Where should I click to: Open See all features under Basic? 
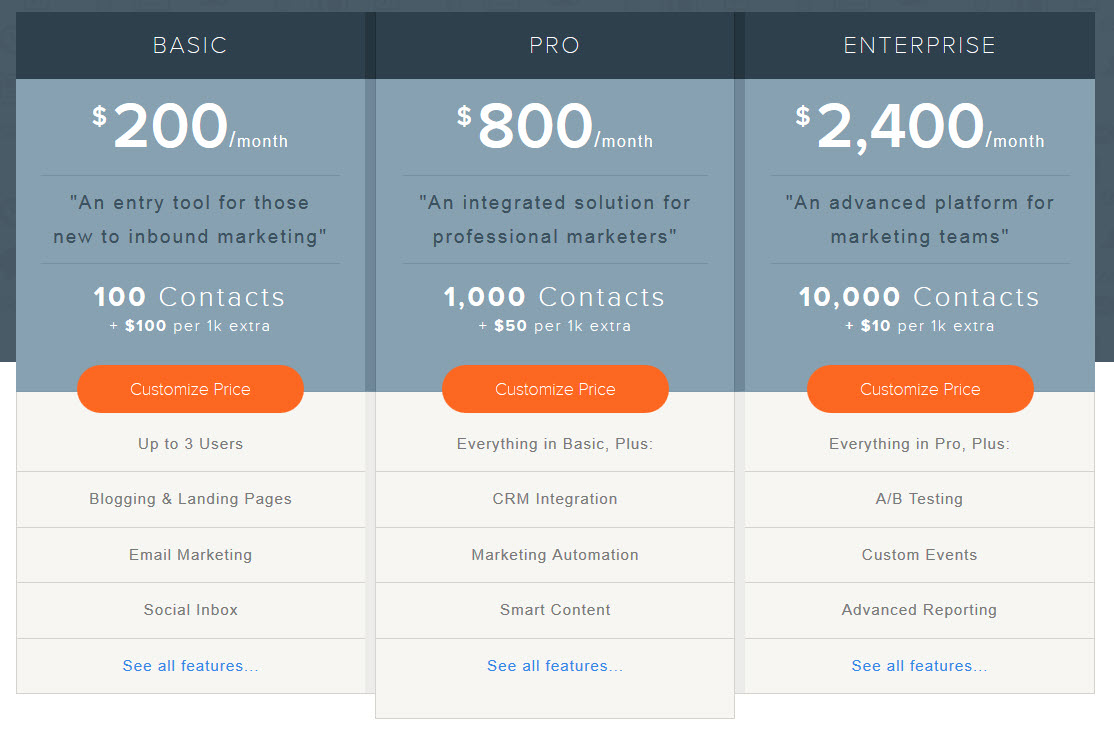pyautogui.click(x=190, y=666)
